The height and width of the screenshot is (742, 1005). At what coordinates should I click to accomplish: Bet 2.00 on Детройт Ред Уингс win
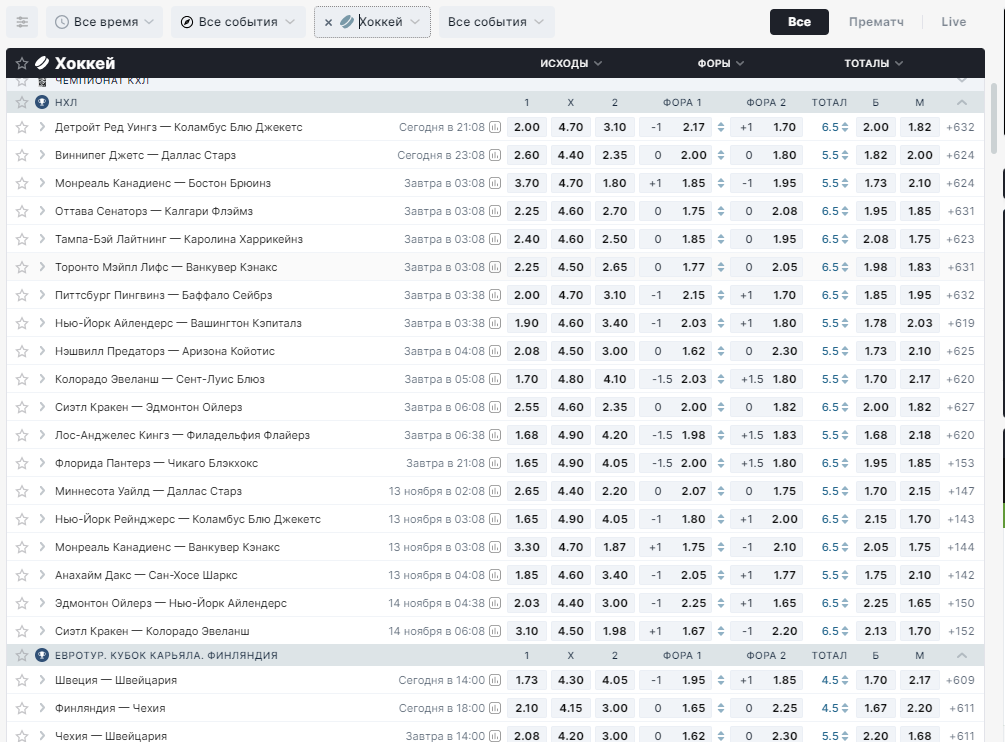click(527, 127)
